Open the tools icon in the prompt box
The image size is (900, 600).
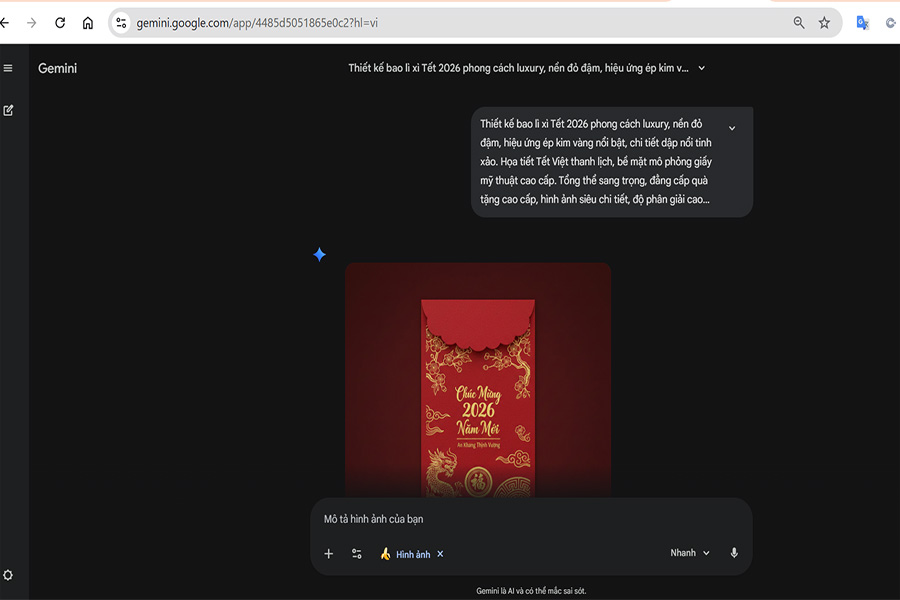[357, 554]
